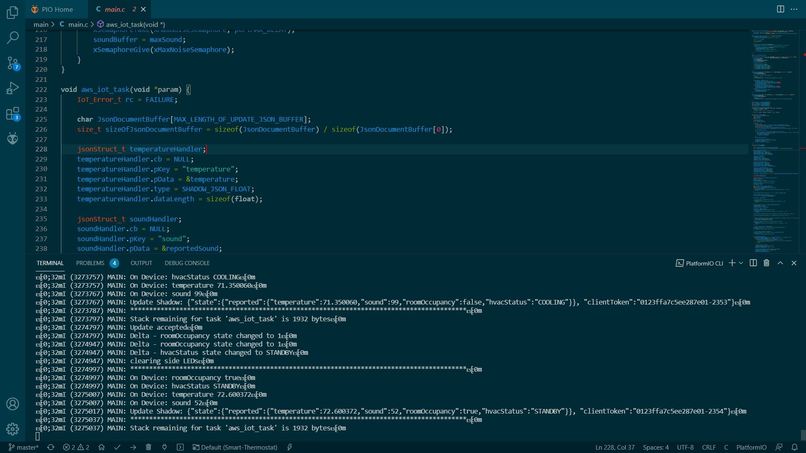Switch to the PROBLEMS panel tab
Screen dimensions: 806x453
click(x=90, y=263)
